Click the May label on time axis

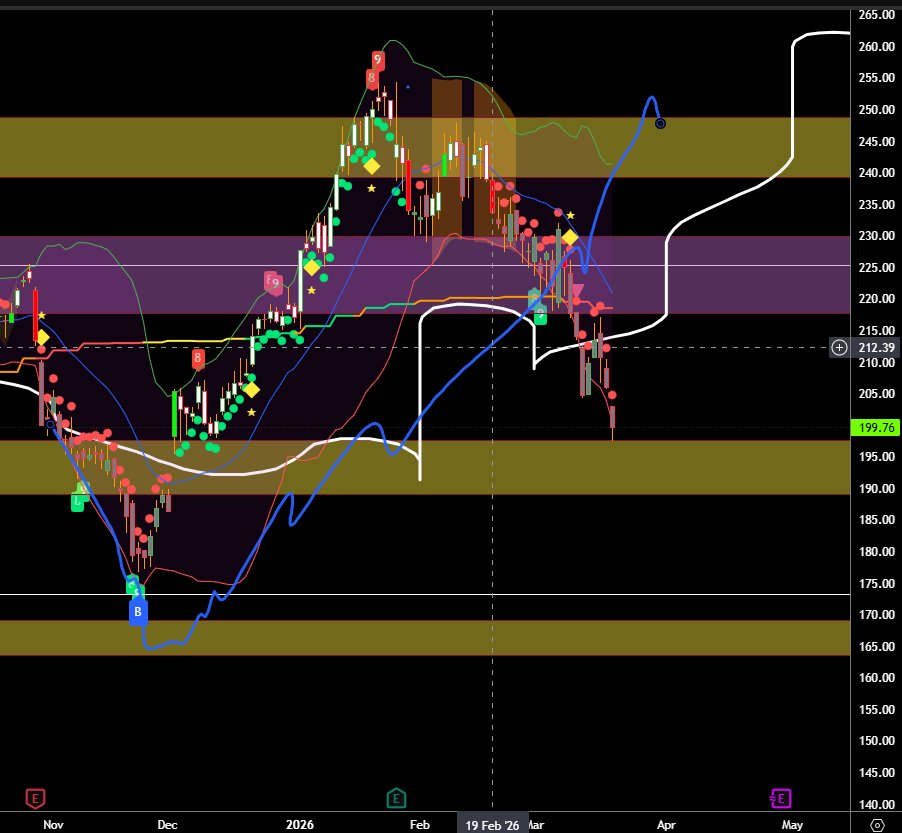pyautogui.click(x=792, y=824)
